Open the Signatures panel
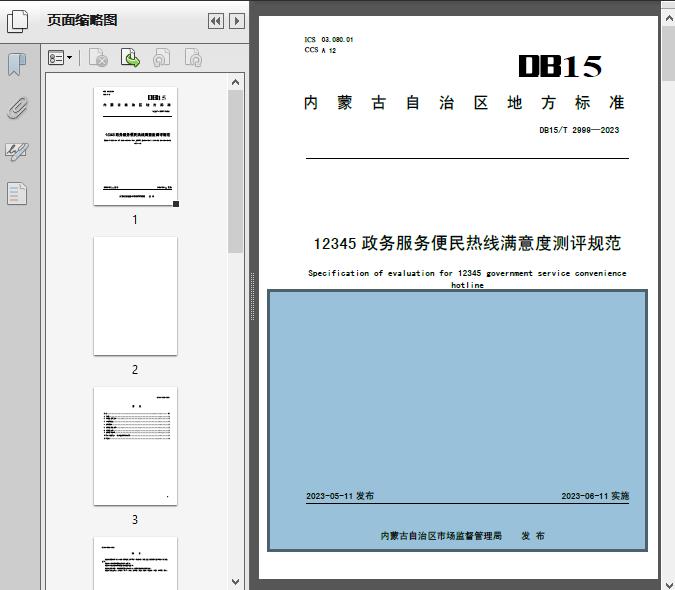675x590 pixels. pos(17,151)
